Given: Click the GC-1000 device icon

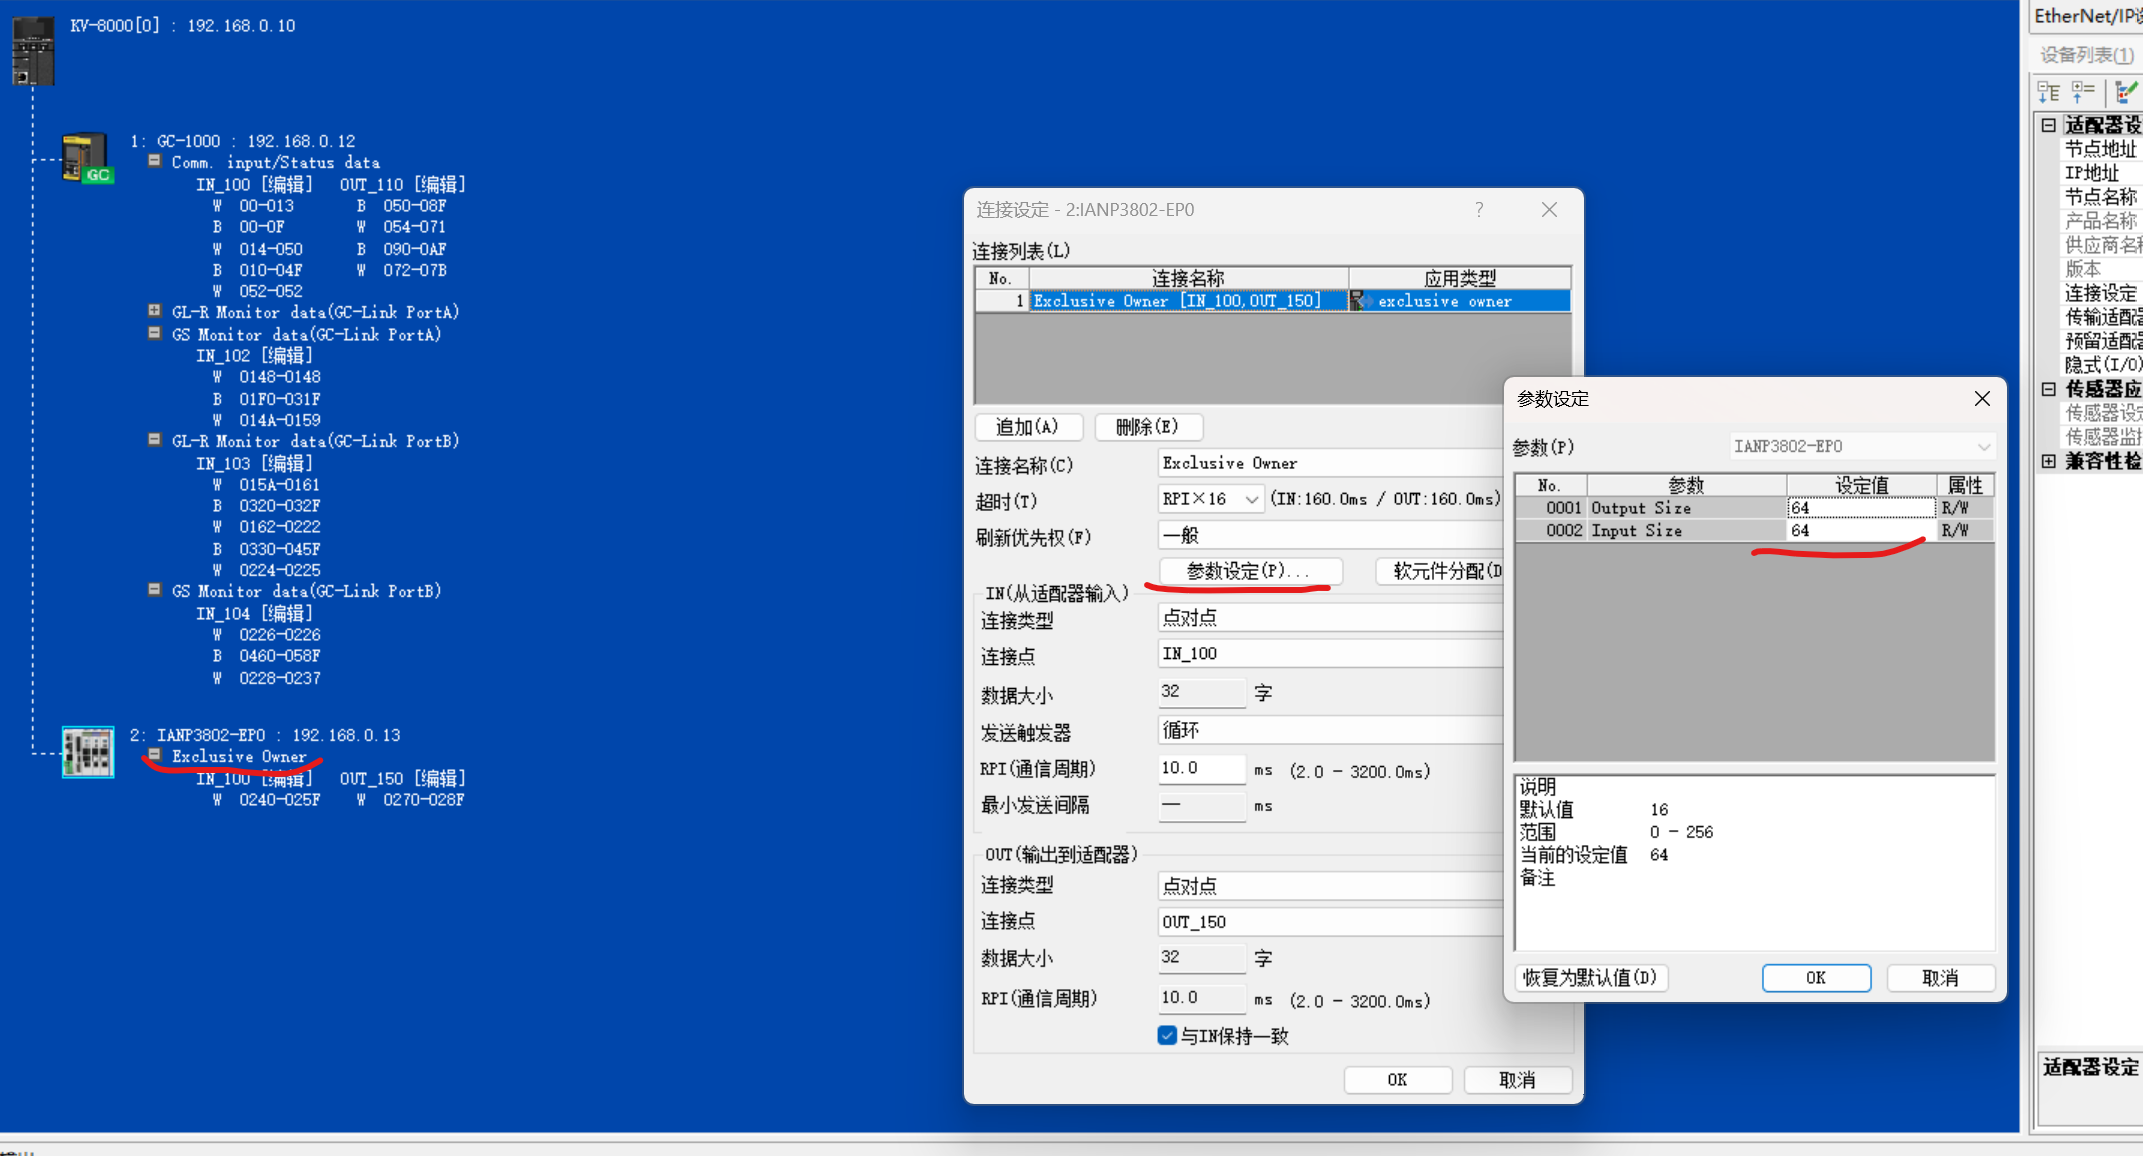Looking at the screenshot, I should point(86,158).
